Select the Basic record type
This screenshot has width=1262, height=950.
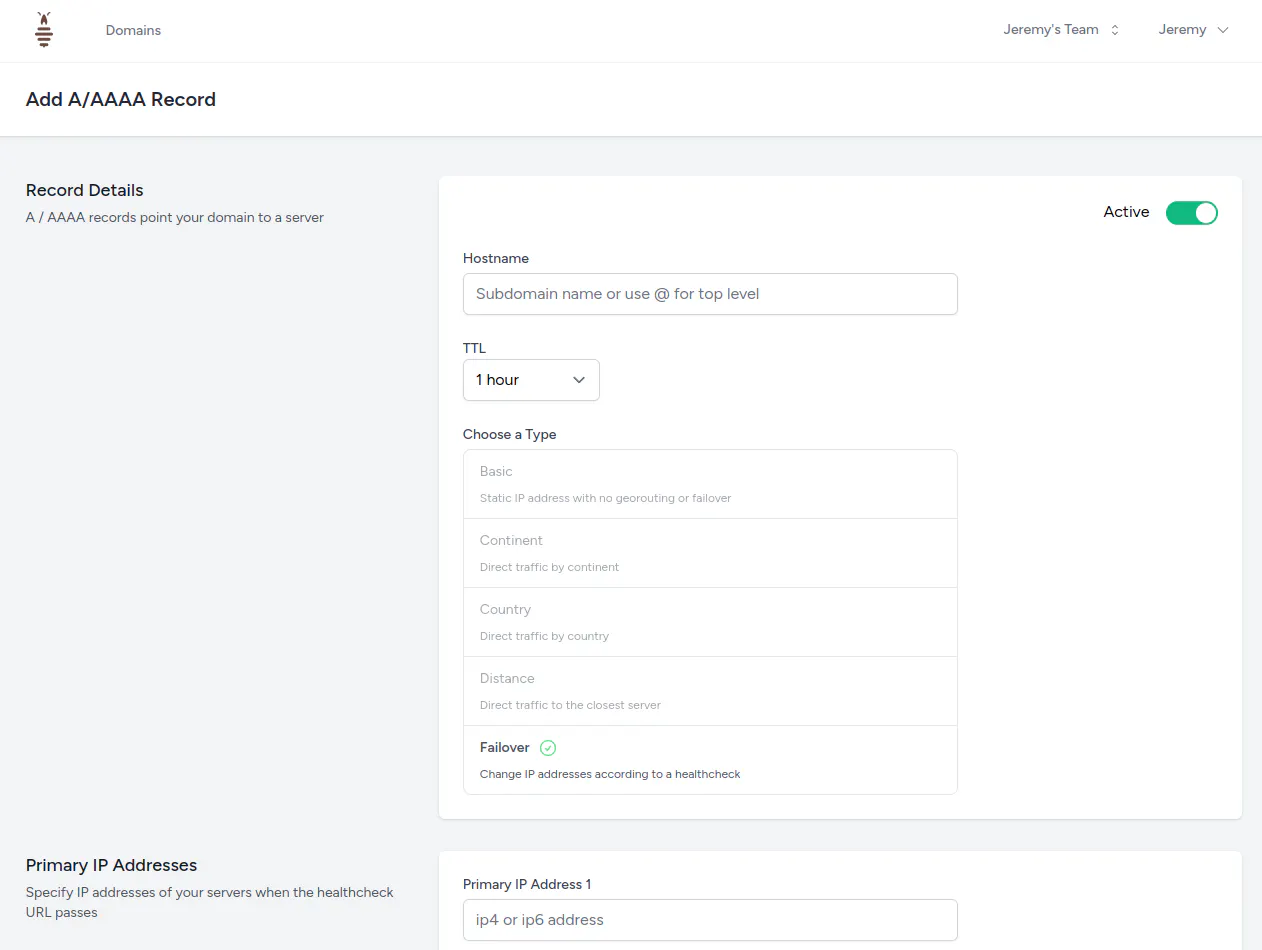[710, 484]
